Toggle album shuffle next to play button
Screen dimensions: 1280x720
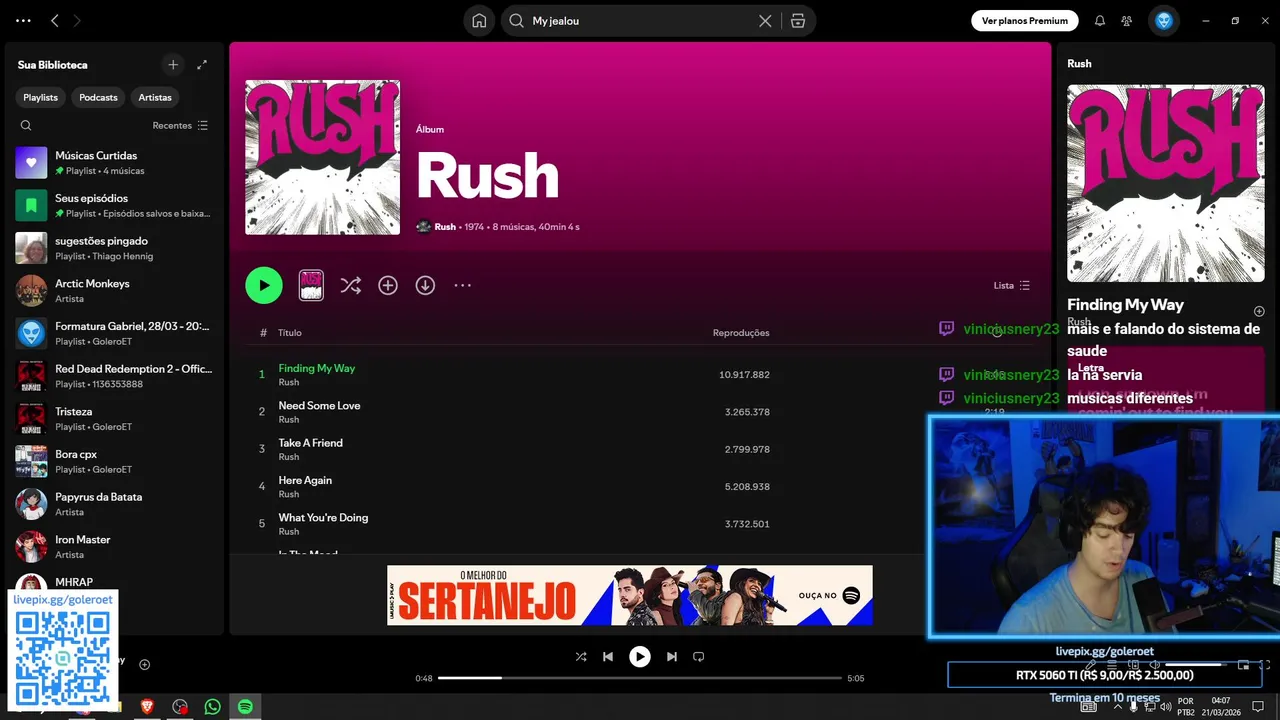350,285
